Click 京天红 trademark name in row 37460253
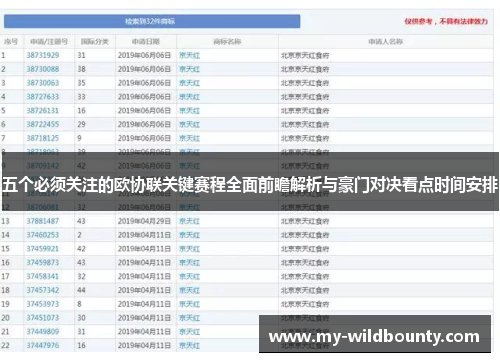The width and height of the screenshot is (500, 362). 189,235
